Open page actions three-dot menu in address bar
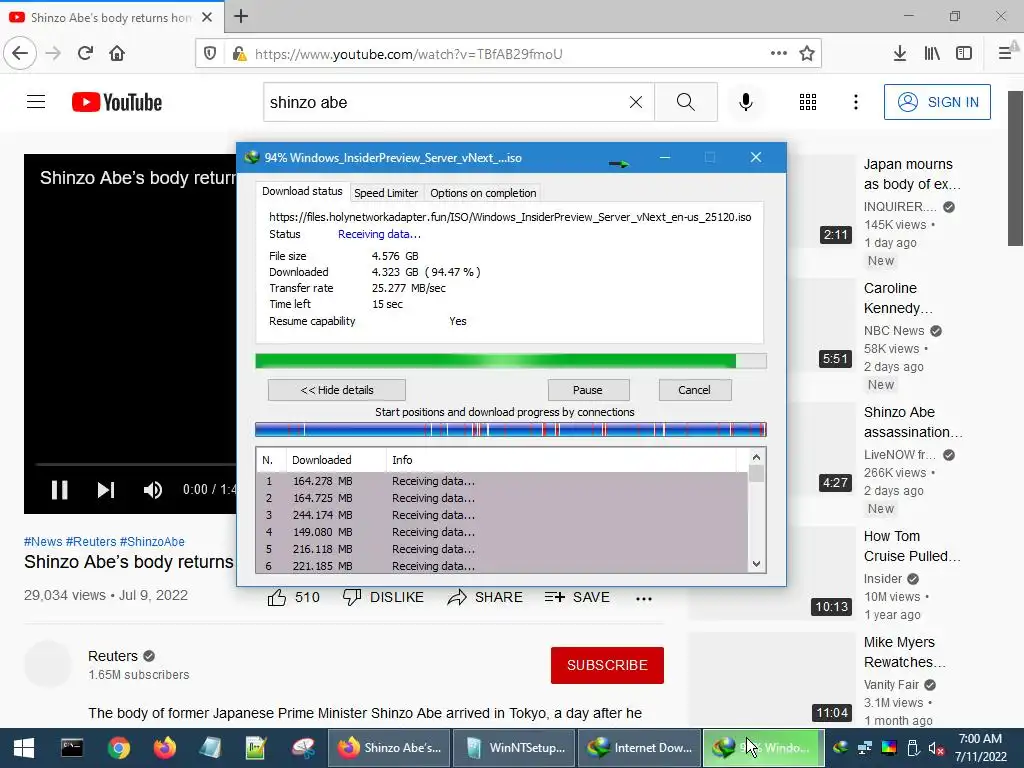Image resolution: width=1024 pixels, height=768 pixels. (x=778, y=54)
